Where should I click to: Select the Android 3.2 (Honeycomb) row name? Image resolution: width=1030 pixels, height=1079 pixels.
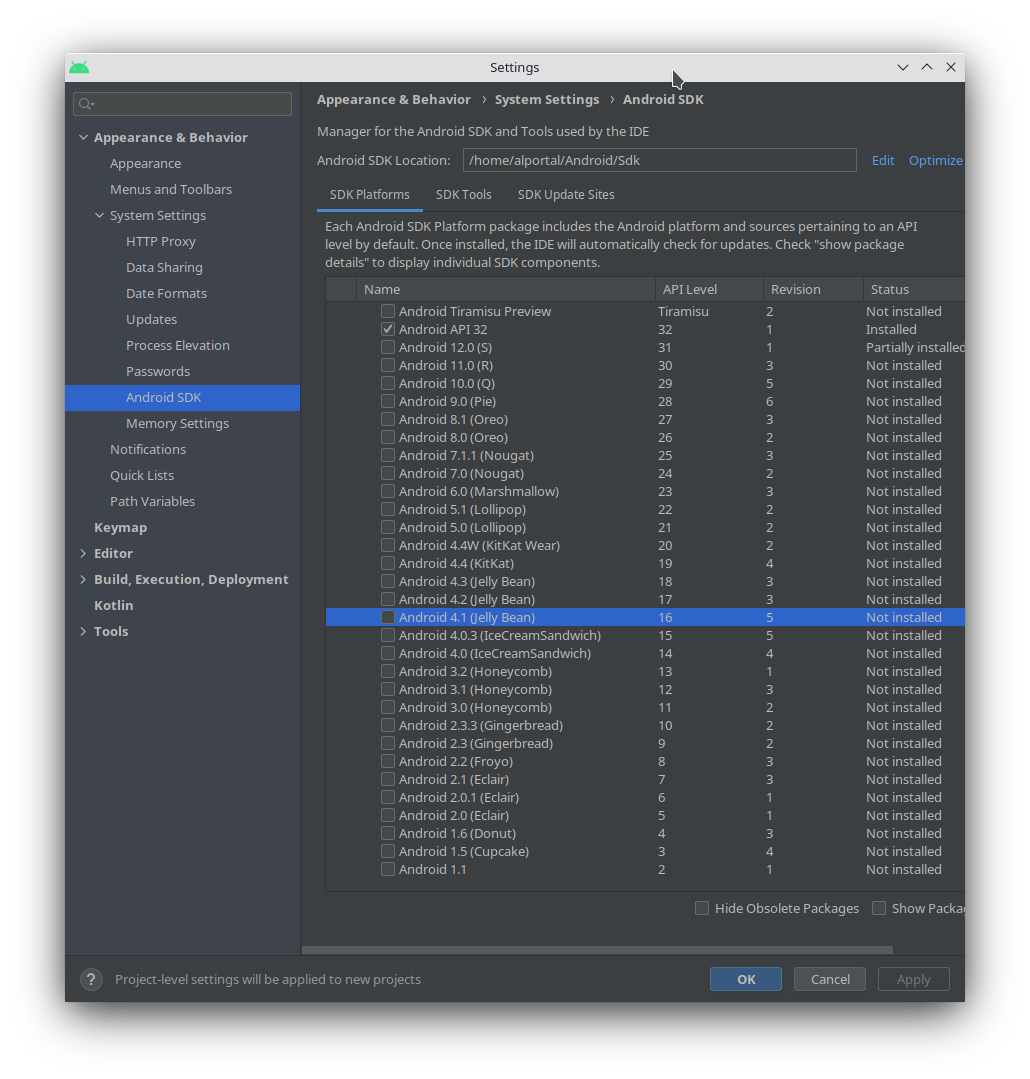[475, 672]
